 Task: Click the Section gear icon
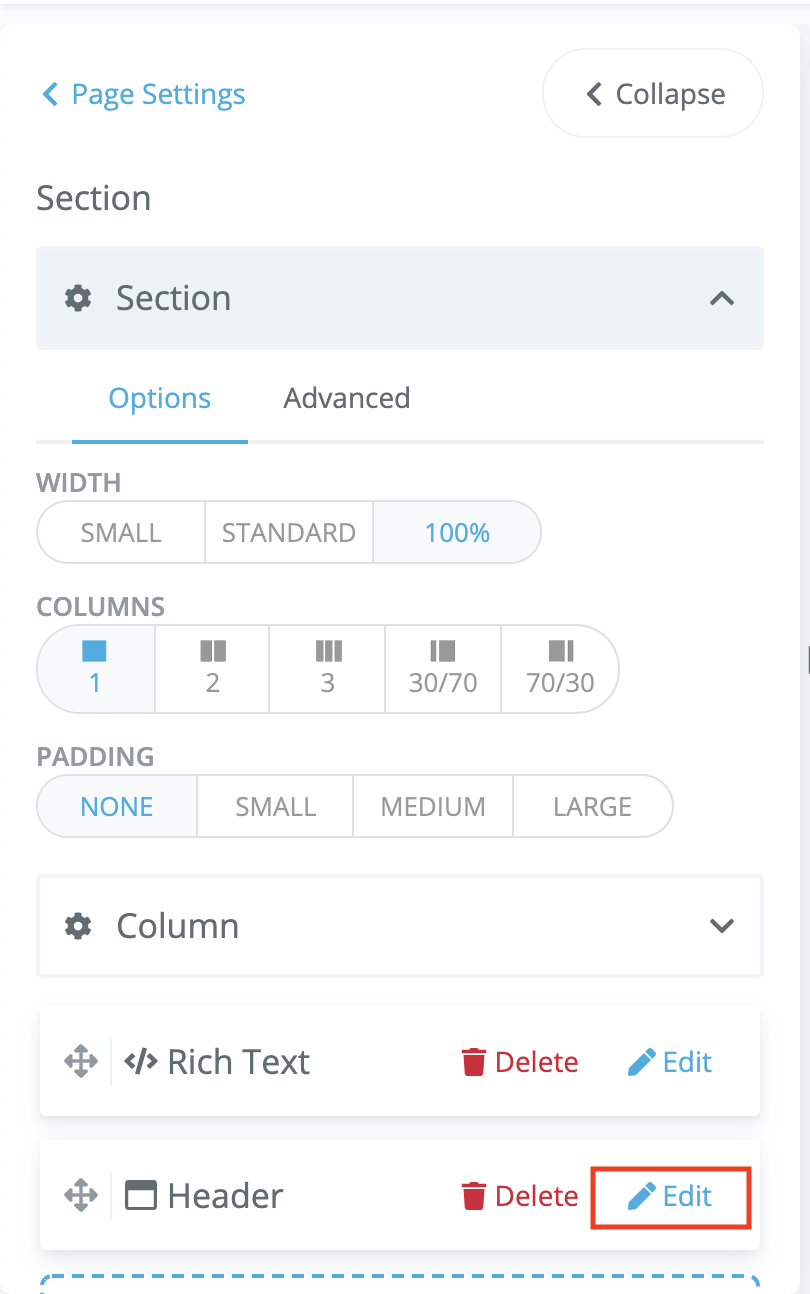[78, 298]
